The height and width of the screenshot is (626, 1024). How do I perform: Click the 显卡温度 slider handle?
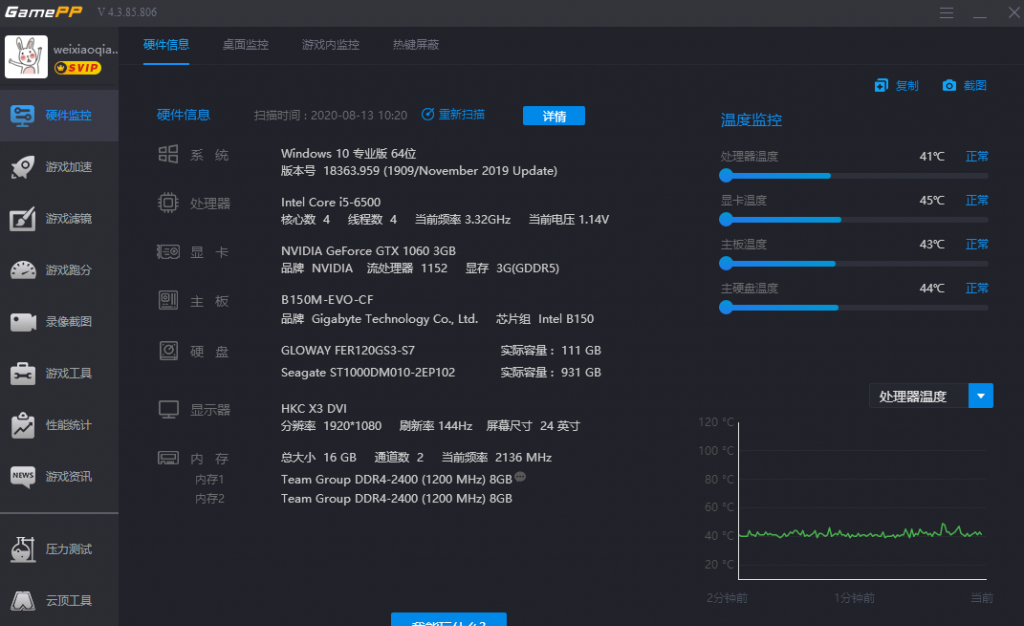click(726, 219)
